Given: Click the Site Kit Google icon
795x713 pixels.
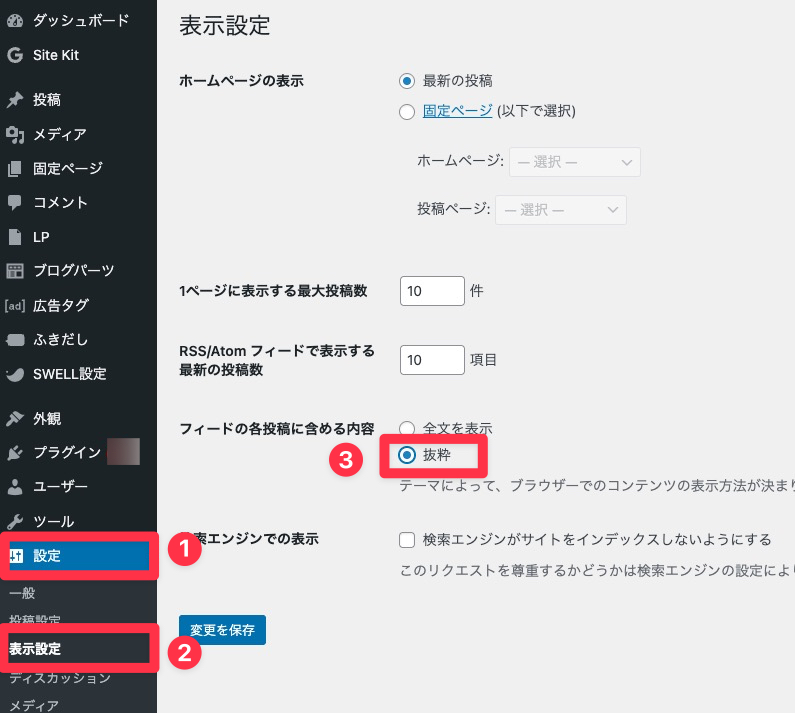Looking at the screenshot, I should 15,55.
